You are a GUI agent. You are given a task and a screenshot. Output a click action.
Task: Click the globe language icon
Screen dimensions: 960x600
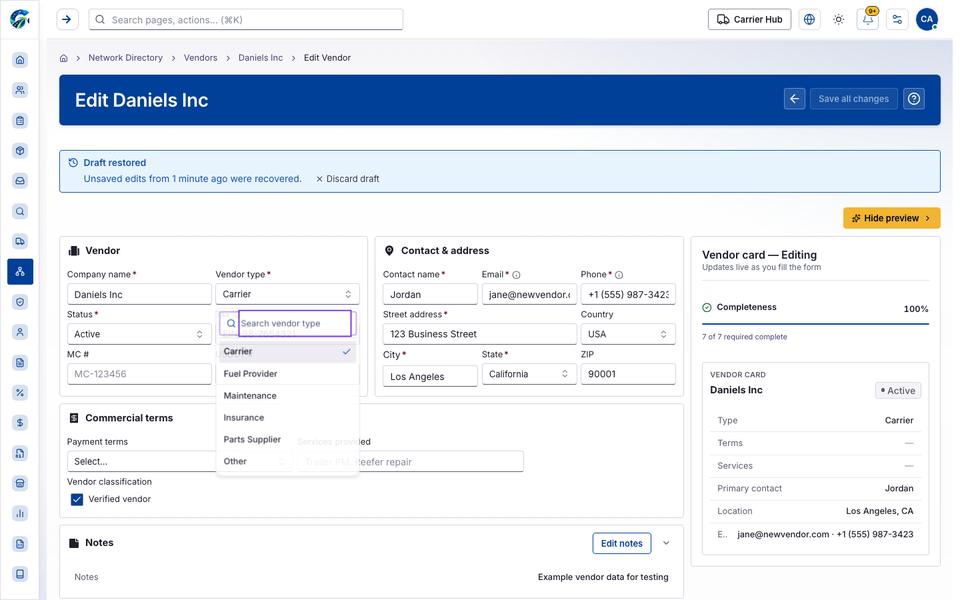pyautogui.click(x=809, y=20)
